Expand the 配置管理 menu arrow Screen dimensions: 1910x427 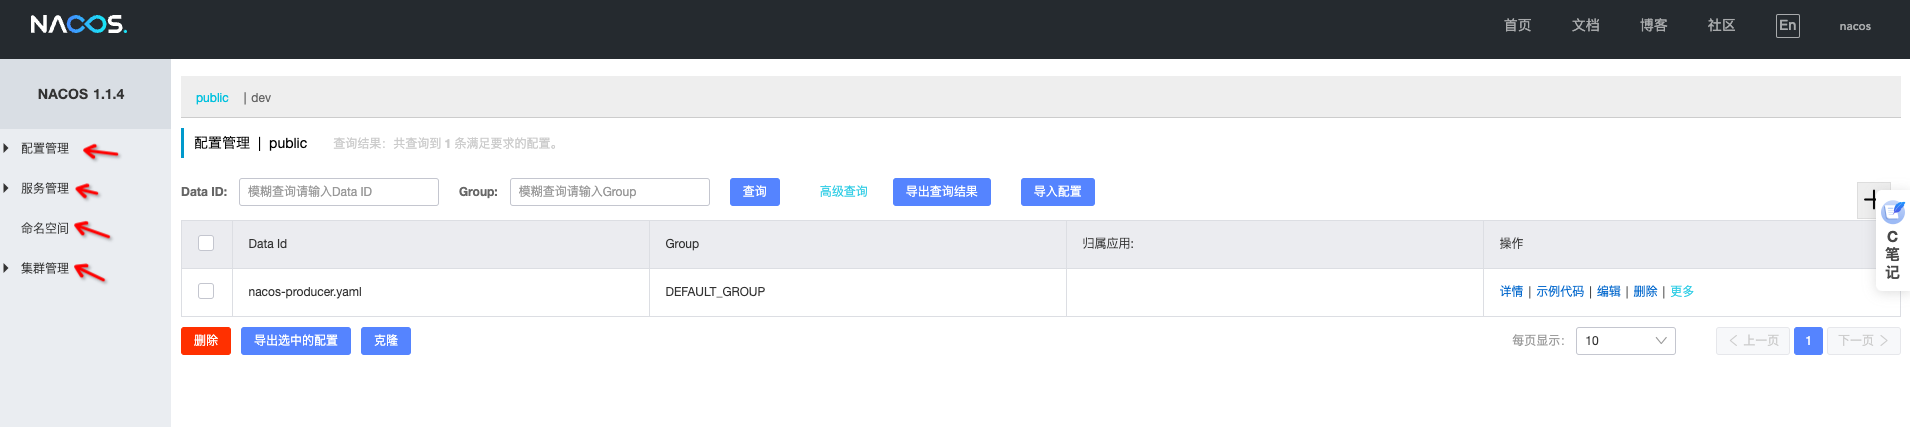(6, 148)
